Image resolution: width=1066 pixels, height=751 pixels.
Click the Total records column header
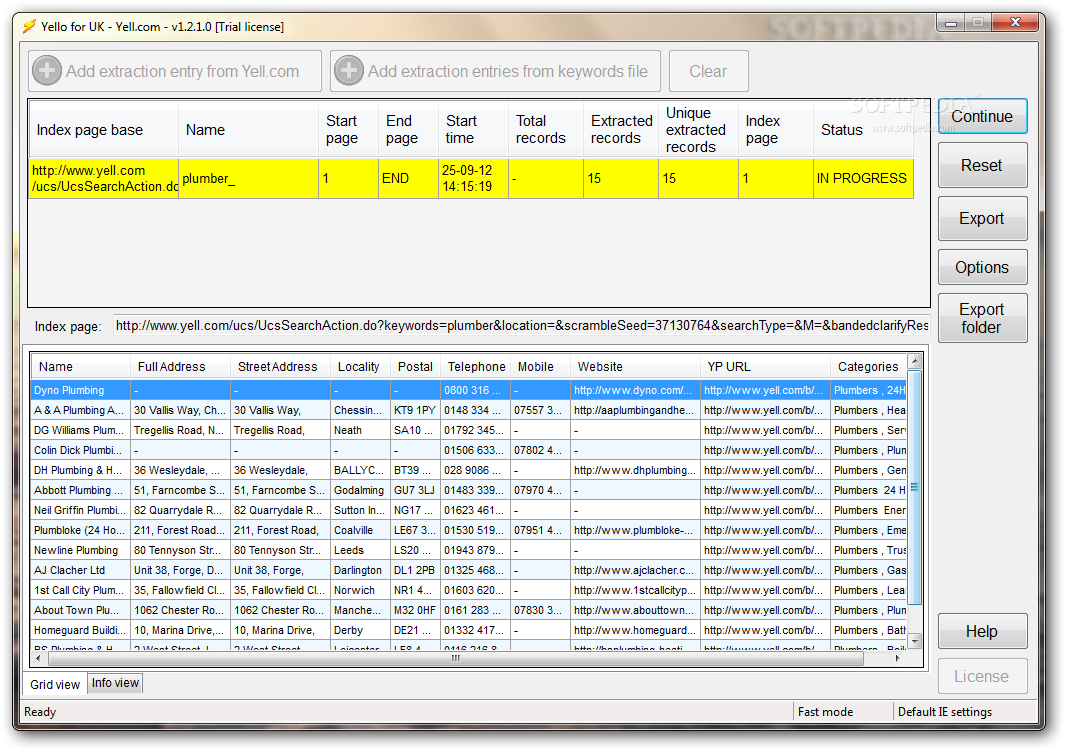click(x=545, y=130)
